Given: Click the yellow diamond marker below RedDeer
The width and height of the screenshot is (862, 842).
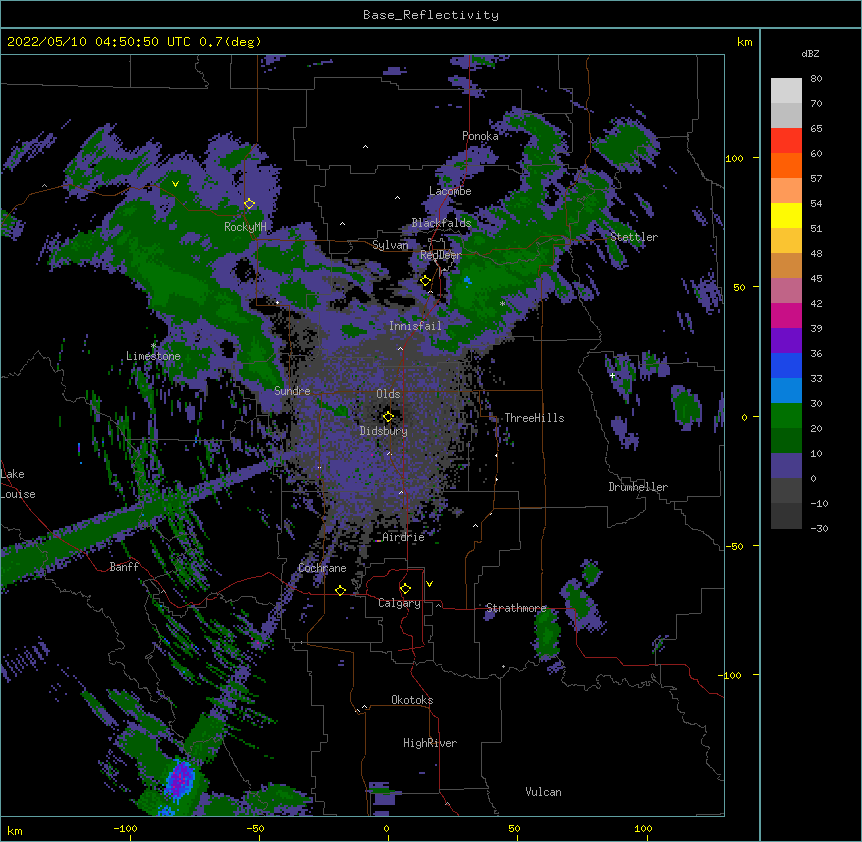Looking at the screenshot, I should click(x=426, y=281).
